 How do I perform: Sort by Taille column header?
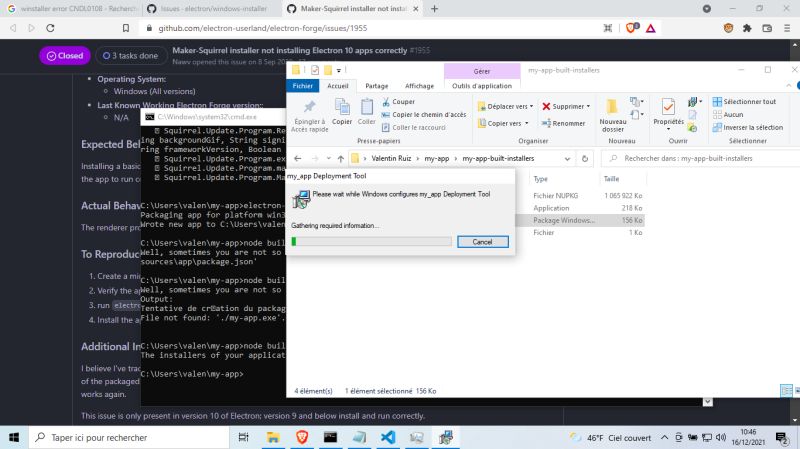click(x=611, y=179)
